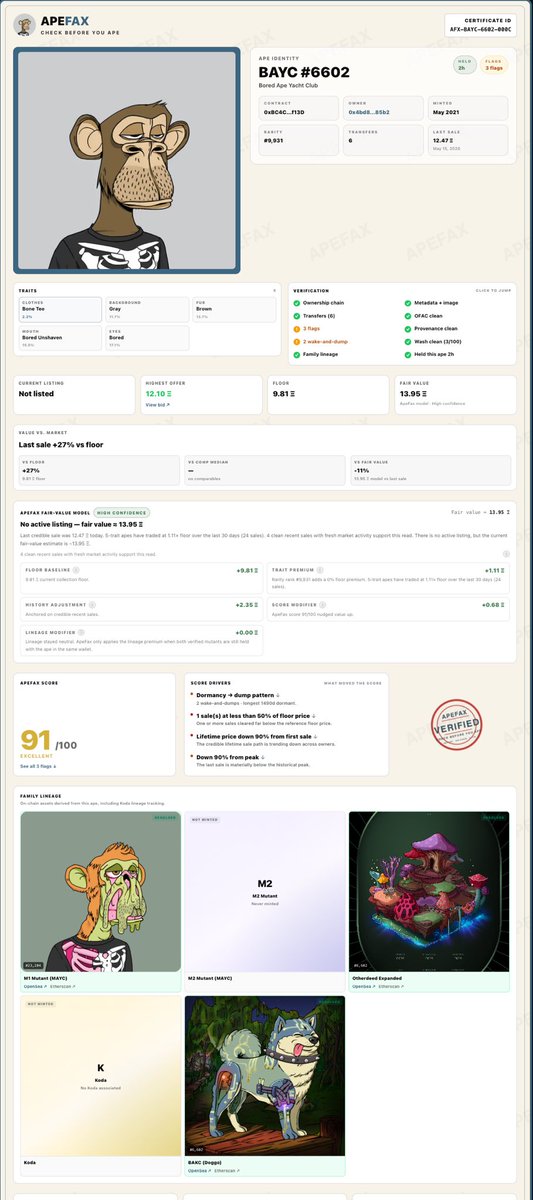Jump to Metadata + image verification item

click(x=435, y=302)
